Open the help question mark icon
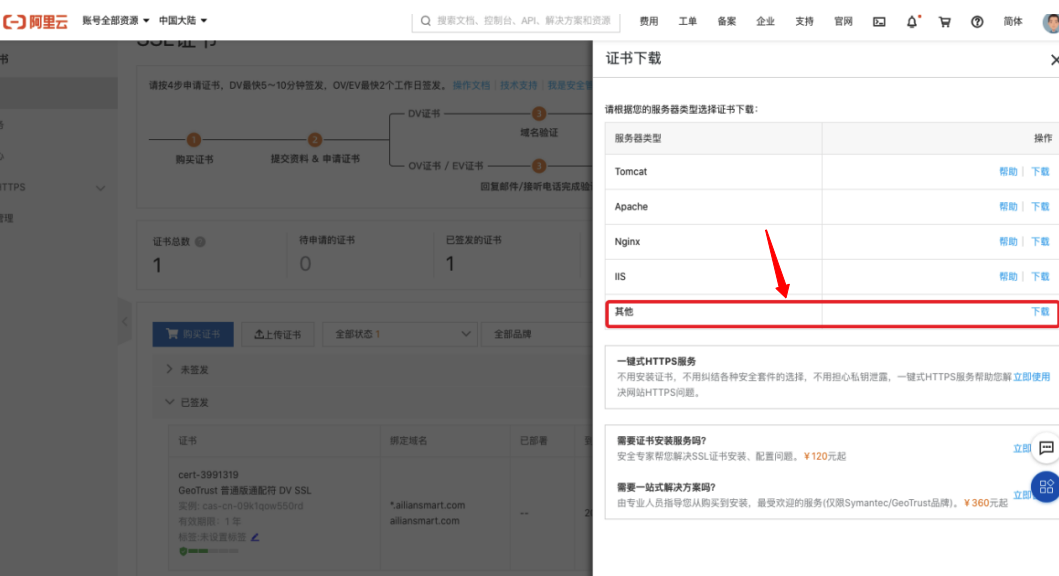The height and width of the screenshot is (576, 1059). pyautogui.click(x=977, y=22)
